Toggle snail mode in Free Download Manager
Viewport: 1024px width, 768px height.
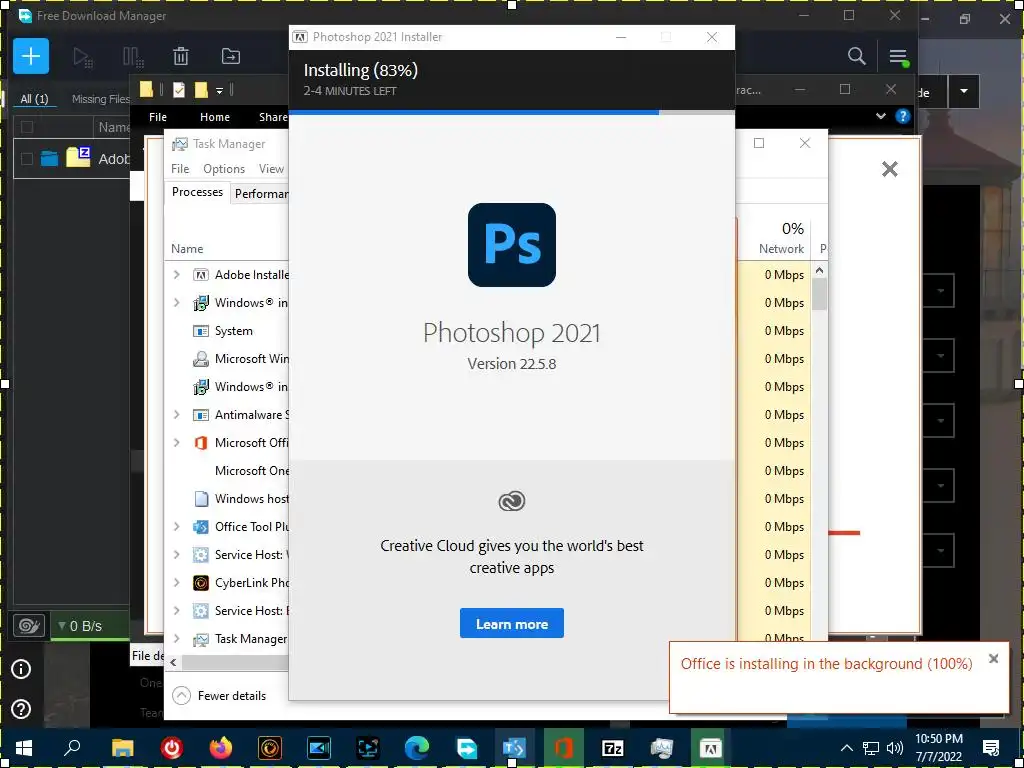tap(29, 626)
